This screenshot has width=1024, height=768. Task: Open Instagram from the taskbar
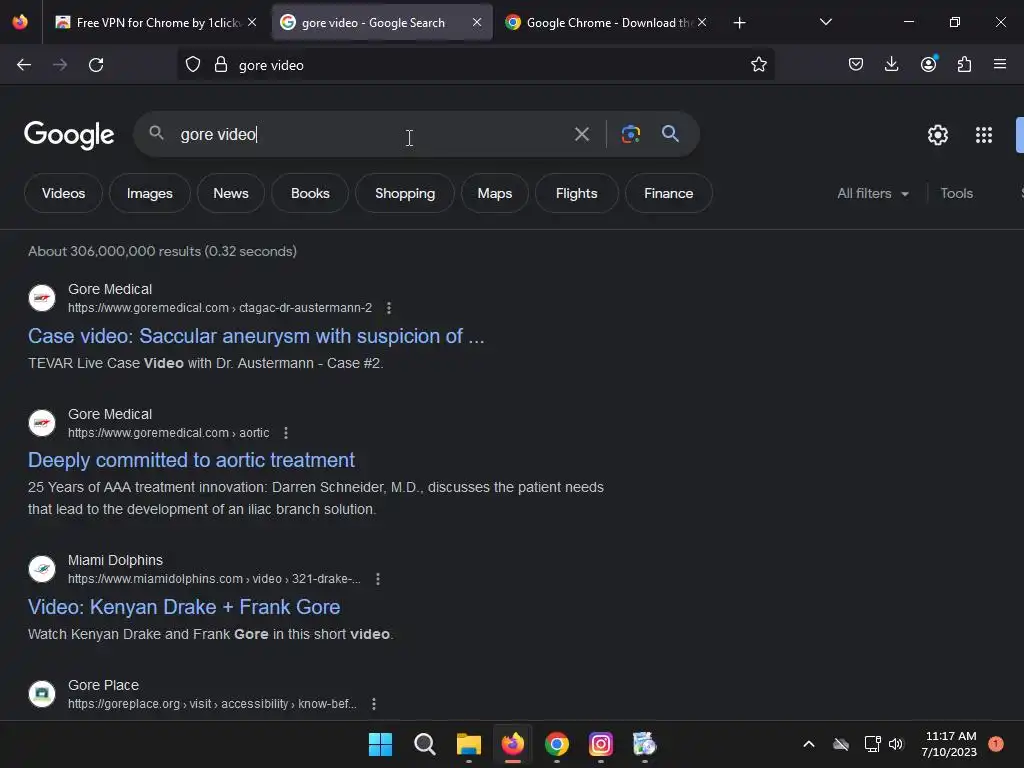pos(600,744)
